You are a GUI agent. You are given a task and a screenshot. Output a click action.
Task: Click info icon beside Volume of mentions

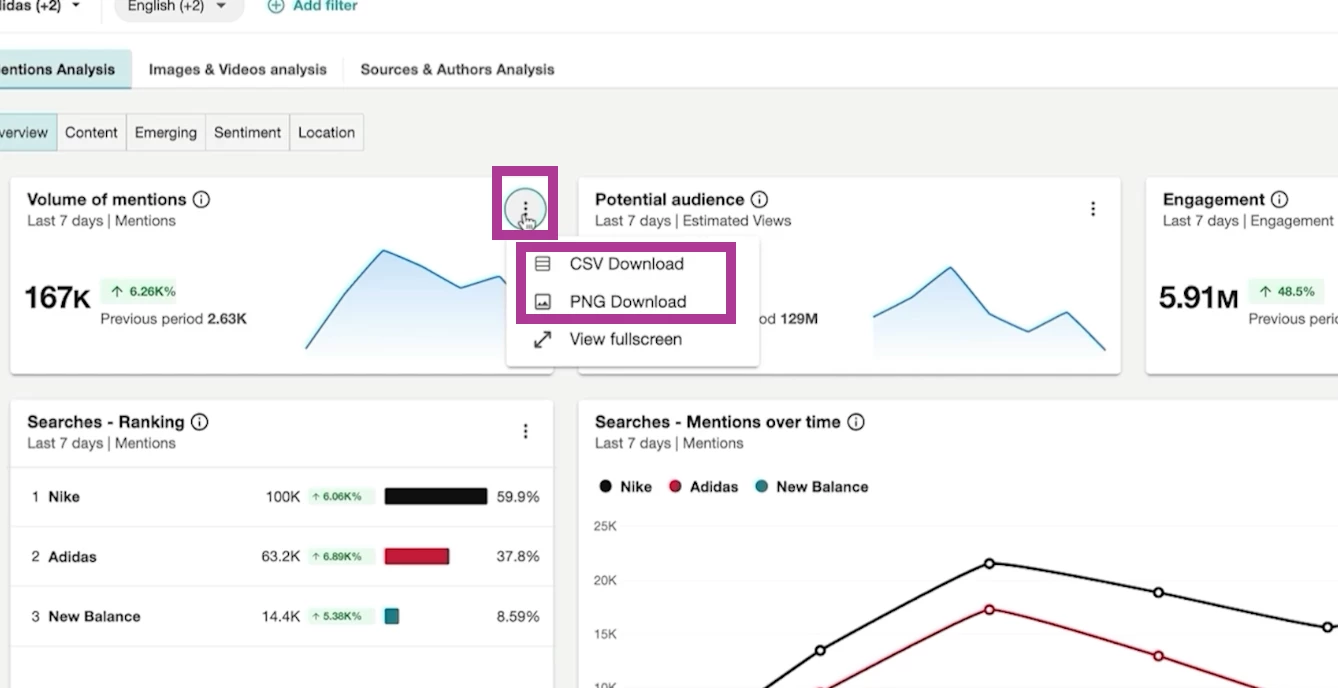[201, 199]
